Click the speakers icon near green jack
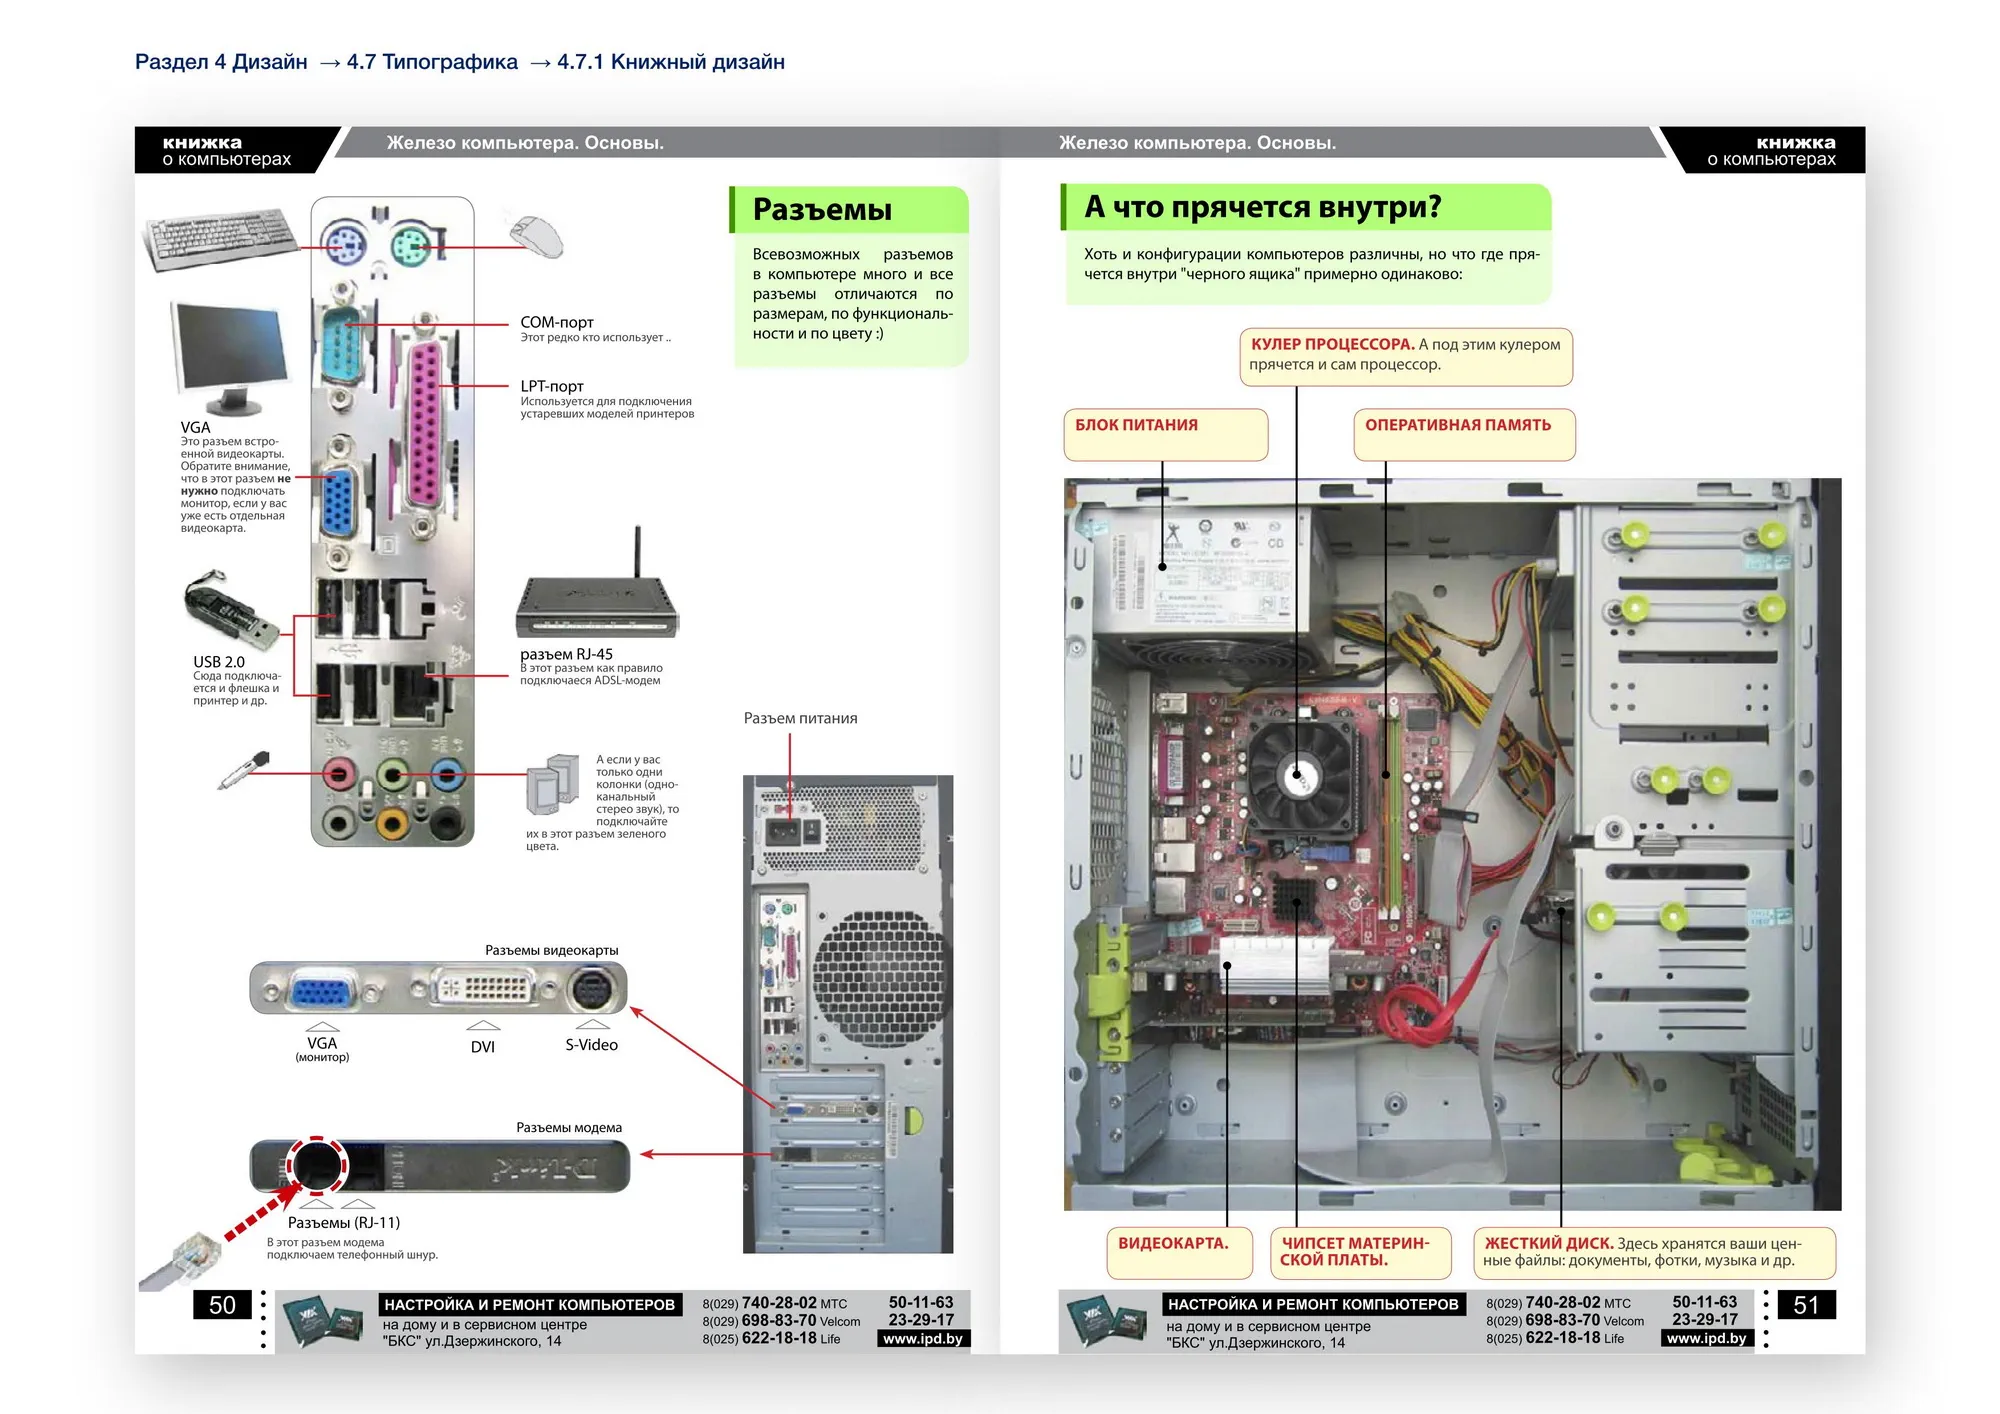The height and width of the screenshot is (1414, 2000). tap(553, 783)
